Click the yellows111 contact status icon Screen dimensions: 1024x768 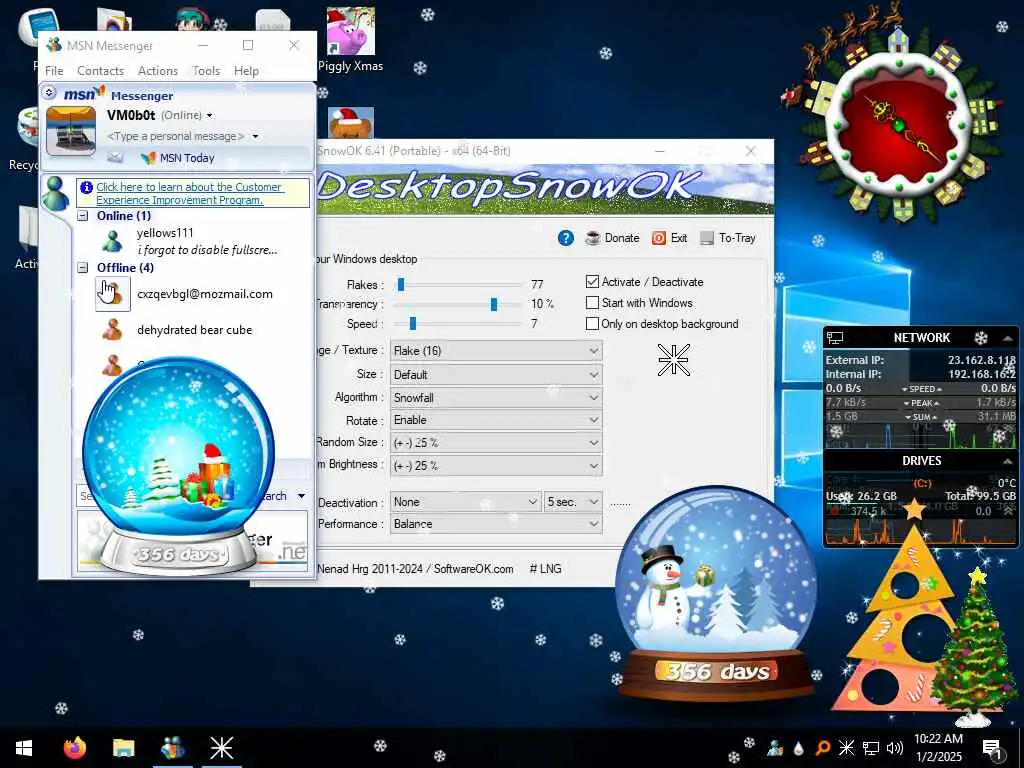112,241
